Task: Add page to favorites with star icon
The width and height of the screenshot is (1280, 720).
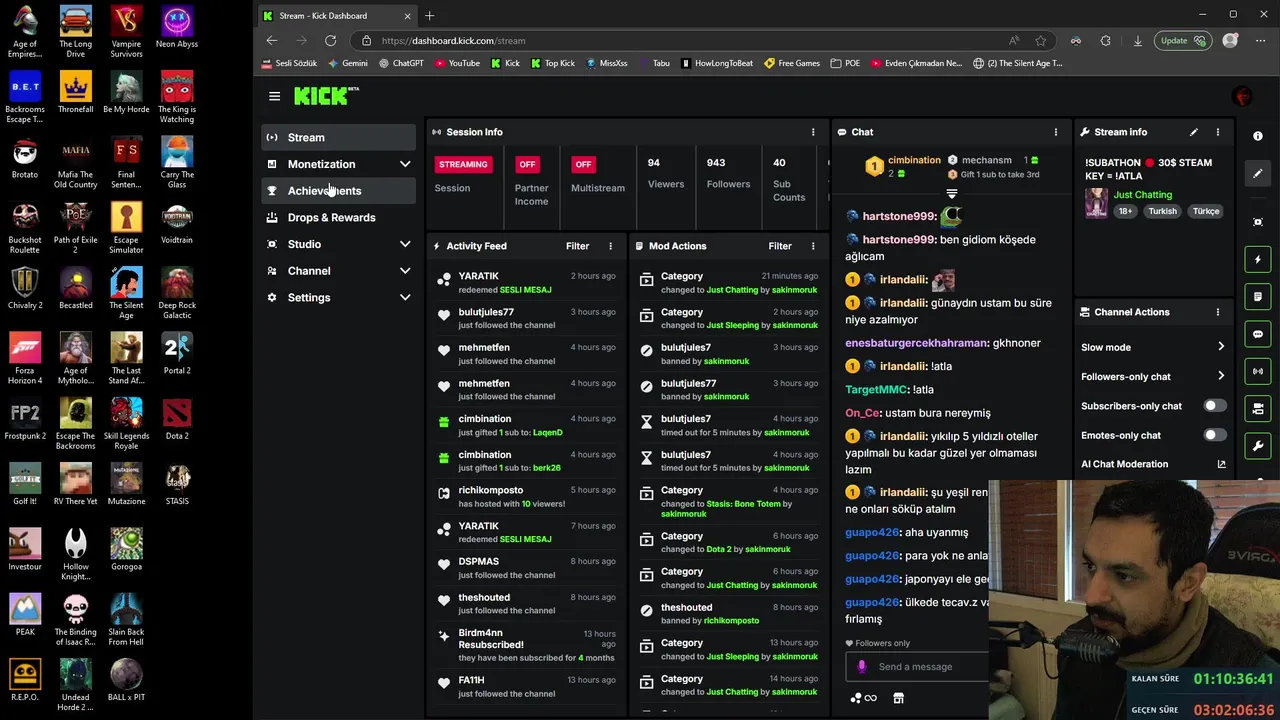Action: click(1041, 41)
